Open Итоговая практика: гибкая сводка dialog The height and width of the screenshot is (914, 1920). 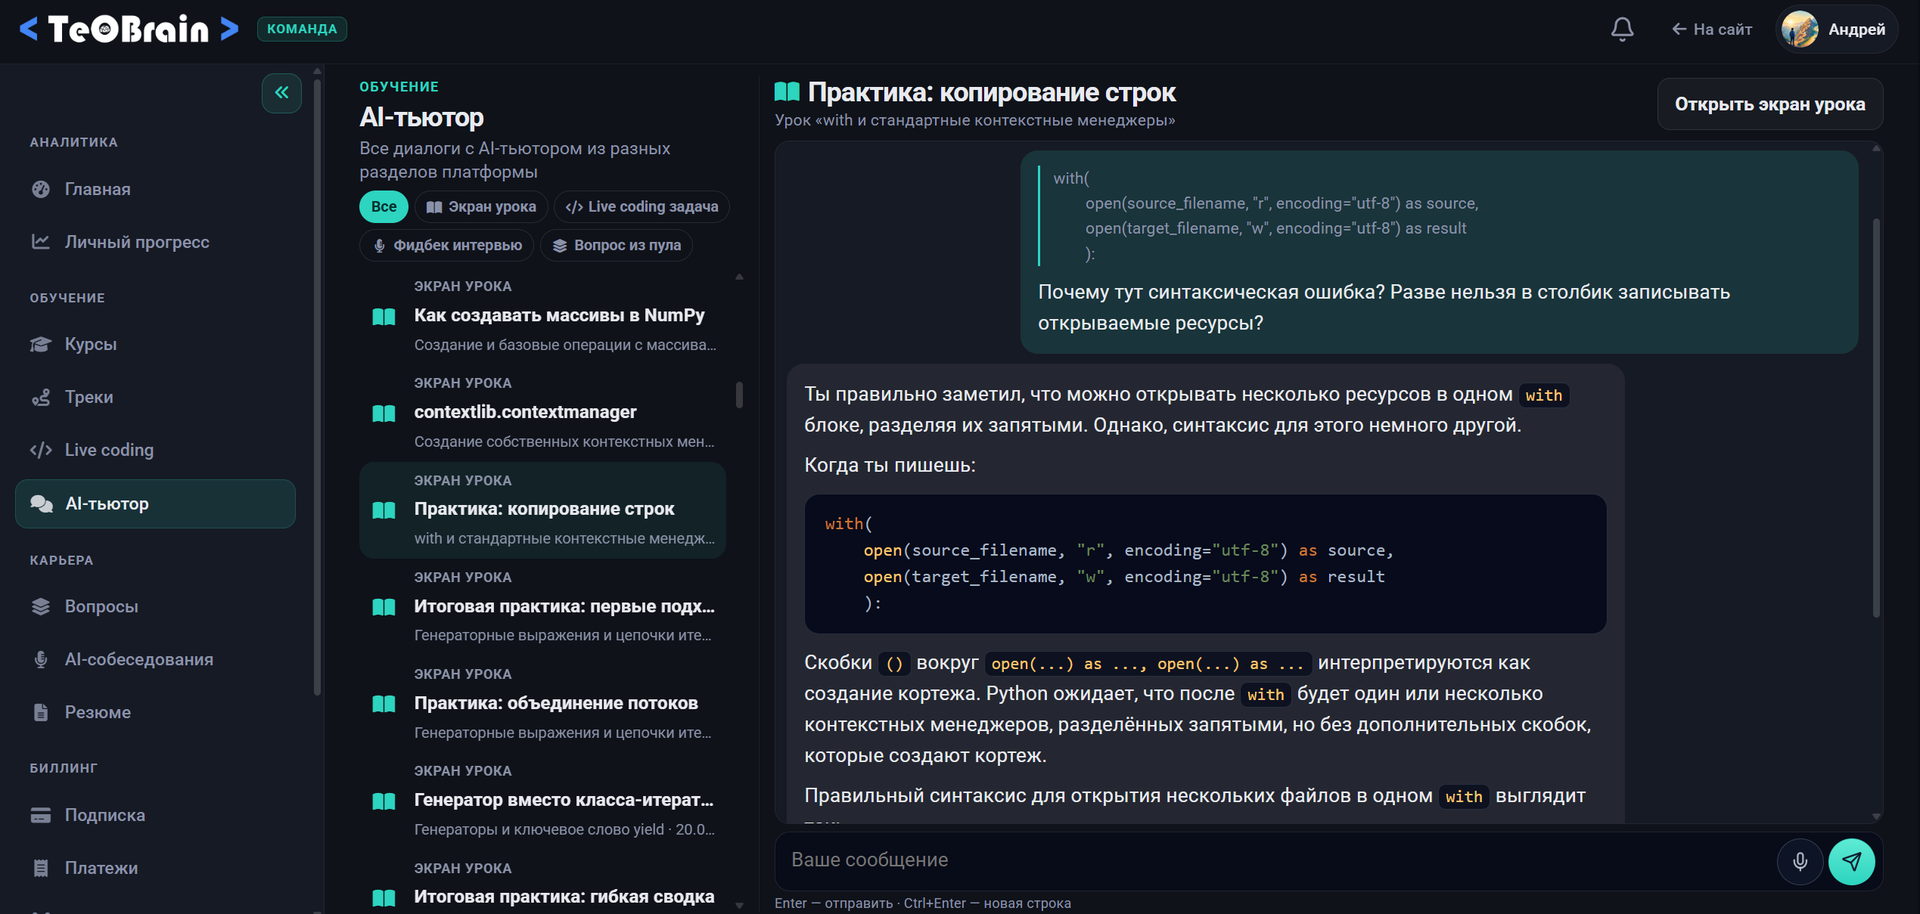point(543,885)
